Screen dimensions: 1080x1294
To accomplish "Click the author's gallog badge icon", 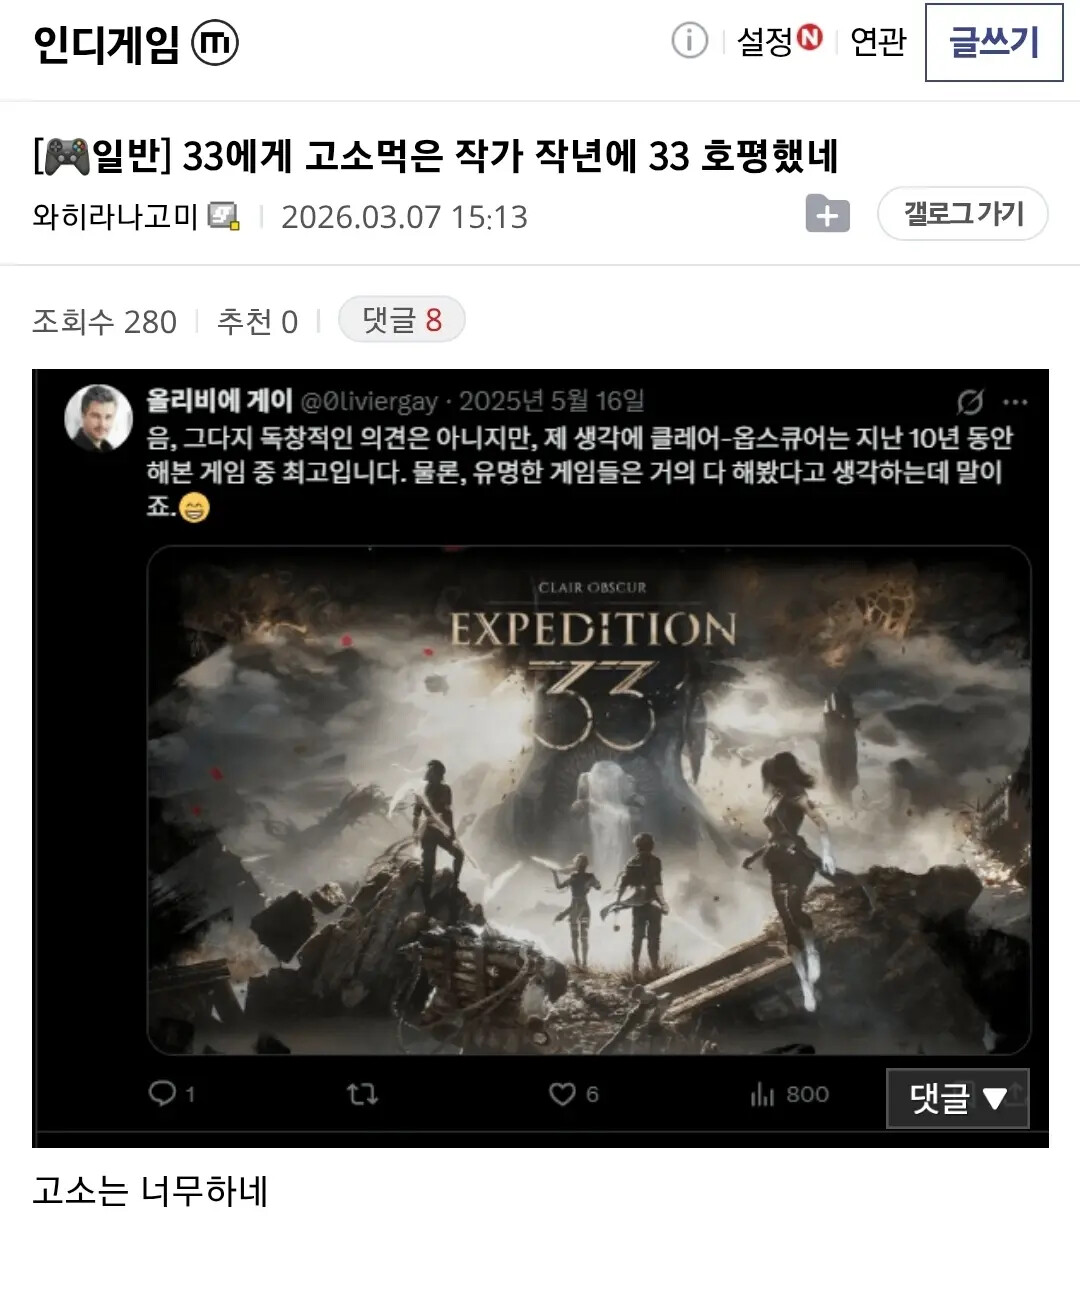I will coord(224,216).
